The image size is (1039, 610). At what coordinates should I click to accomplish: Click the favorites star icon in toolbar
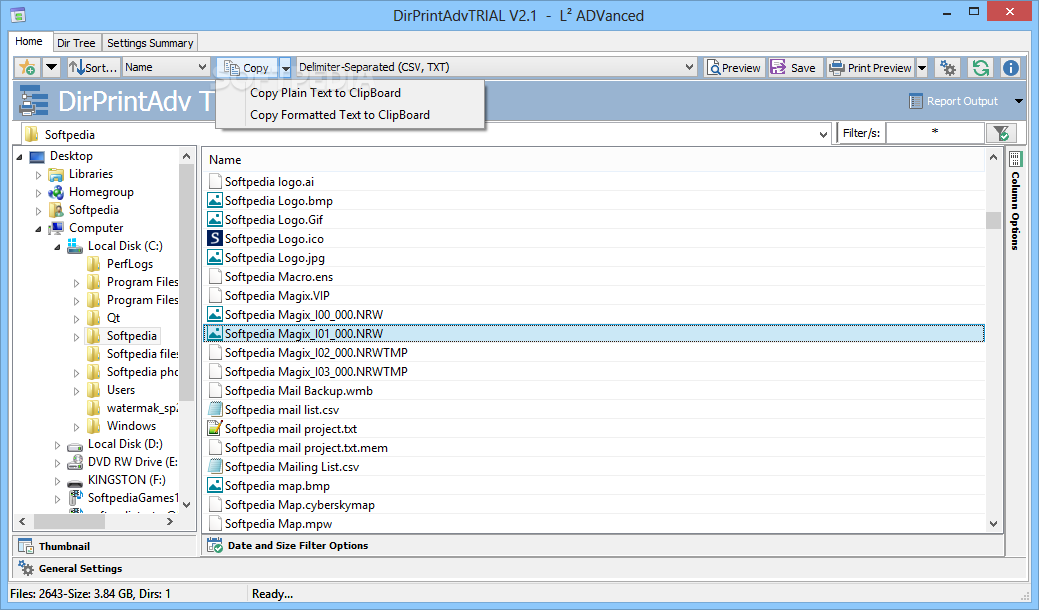click(x=28, y=68)
